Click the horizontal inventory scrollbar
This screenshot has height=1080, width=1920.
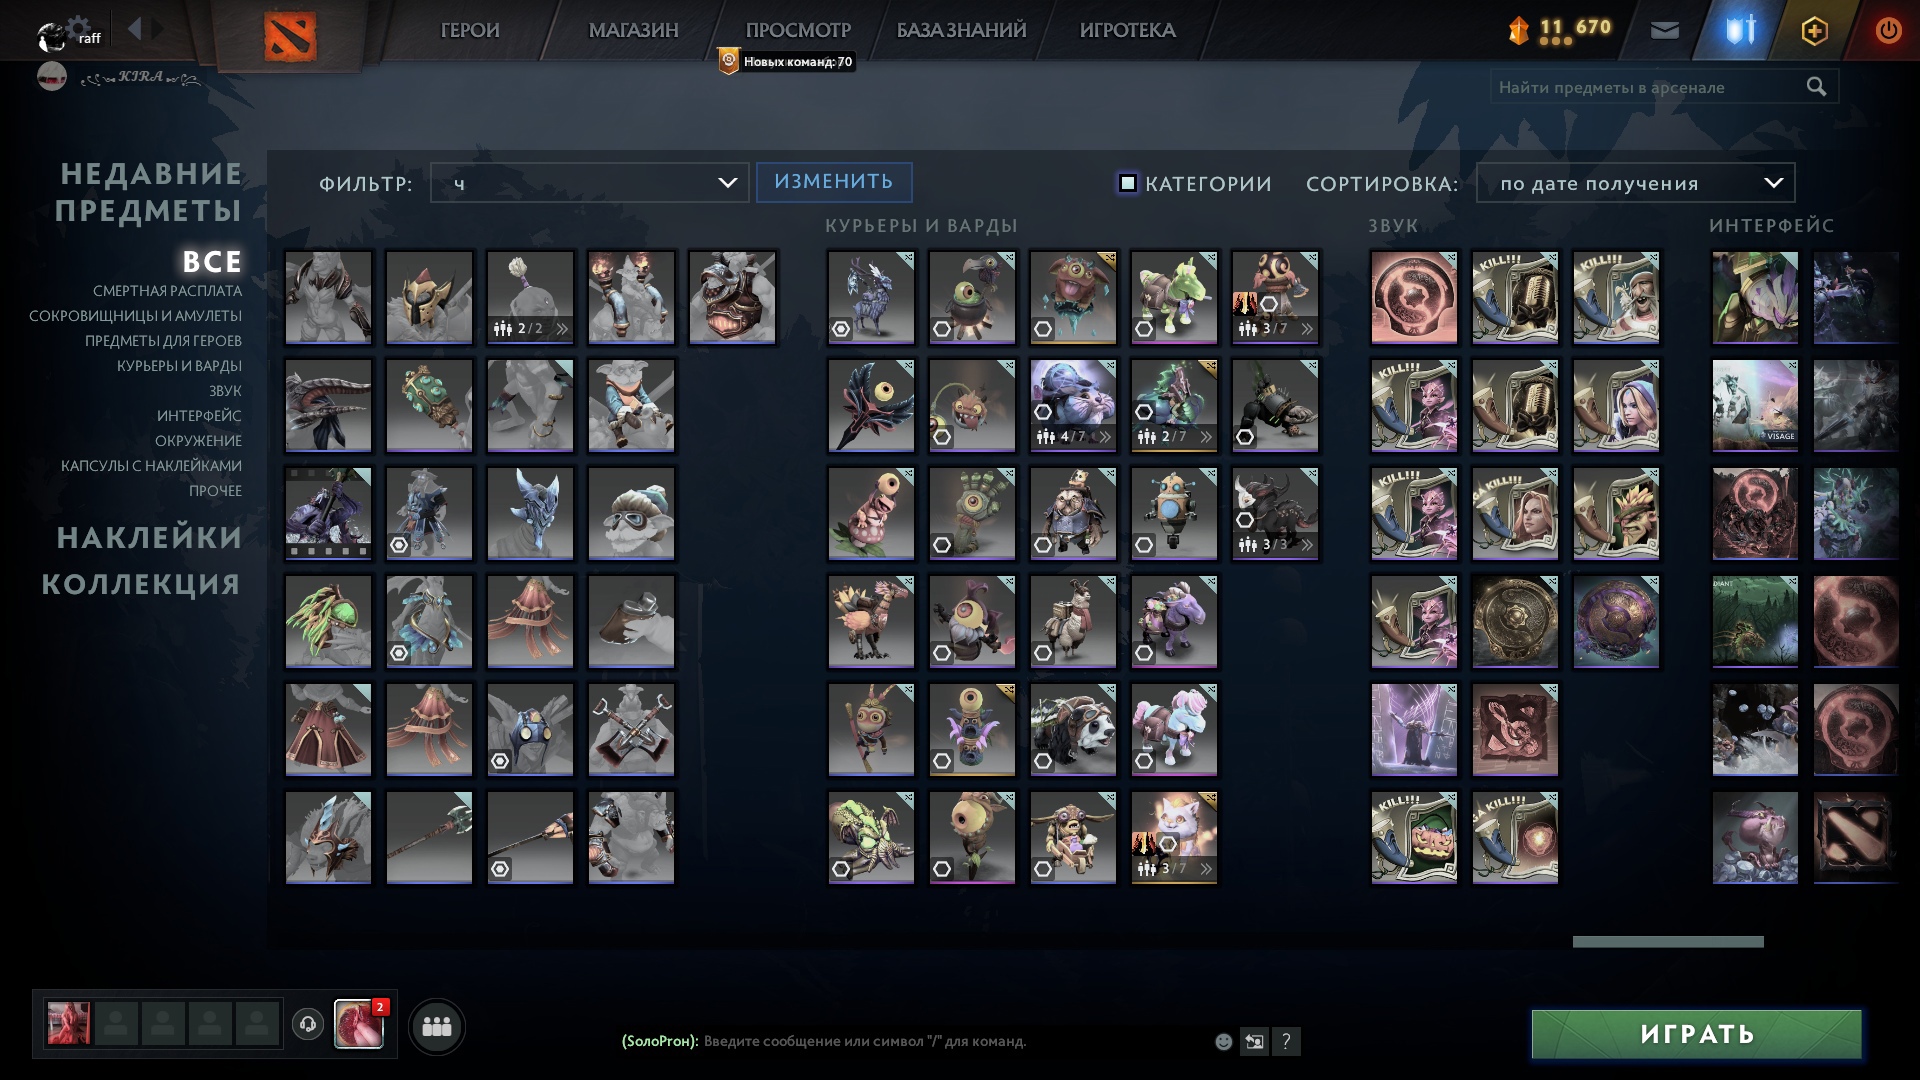1668,942
